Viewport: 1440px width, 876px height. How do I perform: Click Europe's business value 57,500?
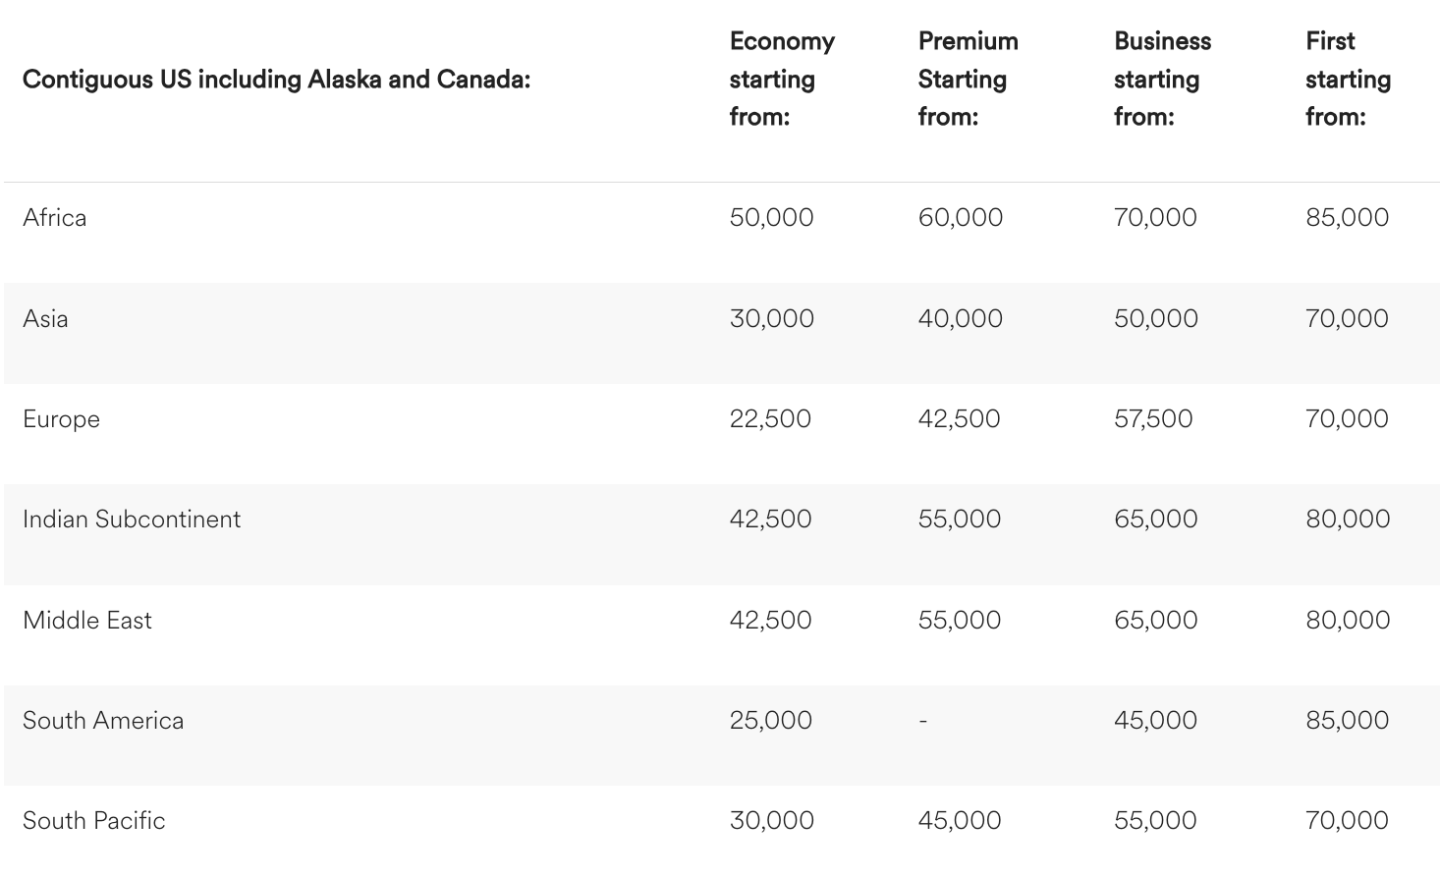(1153, 419)
